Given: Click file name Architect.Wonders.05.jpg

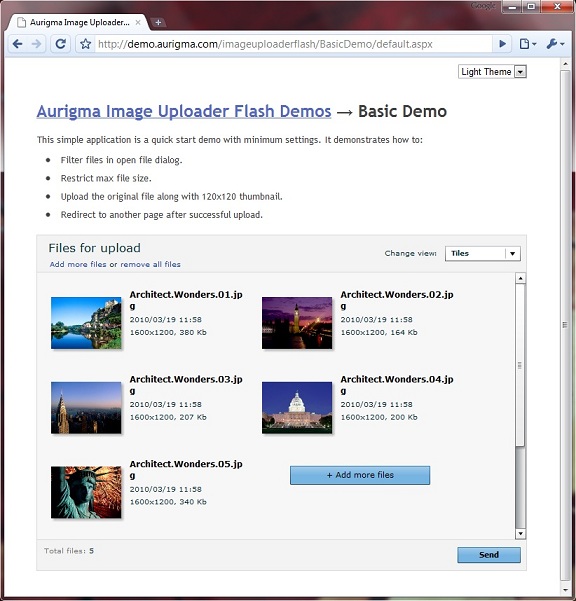Looking at the screenshot, I should (x=186, y=470).
